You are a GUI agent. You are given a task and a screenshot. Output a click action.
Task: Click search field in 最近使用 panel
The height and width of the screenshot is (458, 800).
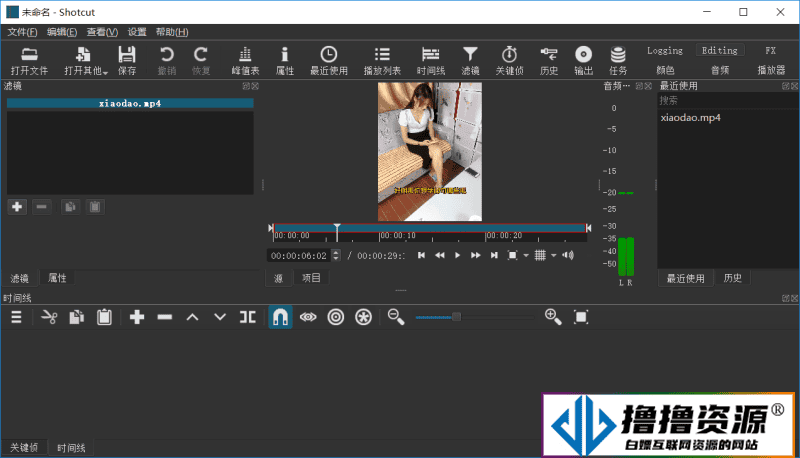(x=728, y=100)
